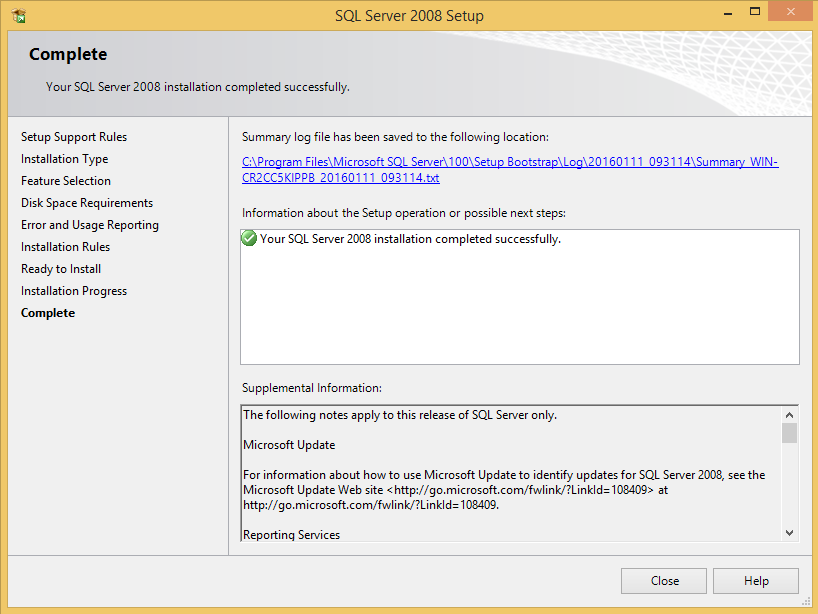Click 'The following notes apply' supplemental line

(400, 415)
